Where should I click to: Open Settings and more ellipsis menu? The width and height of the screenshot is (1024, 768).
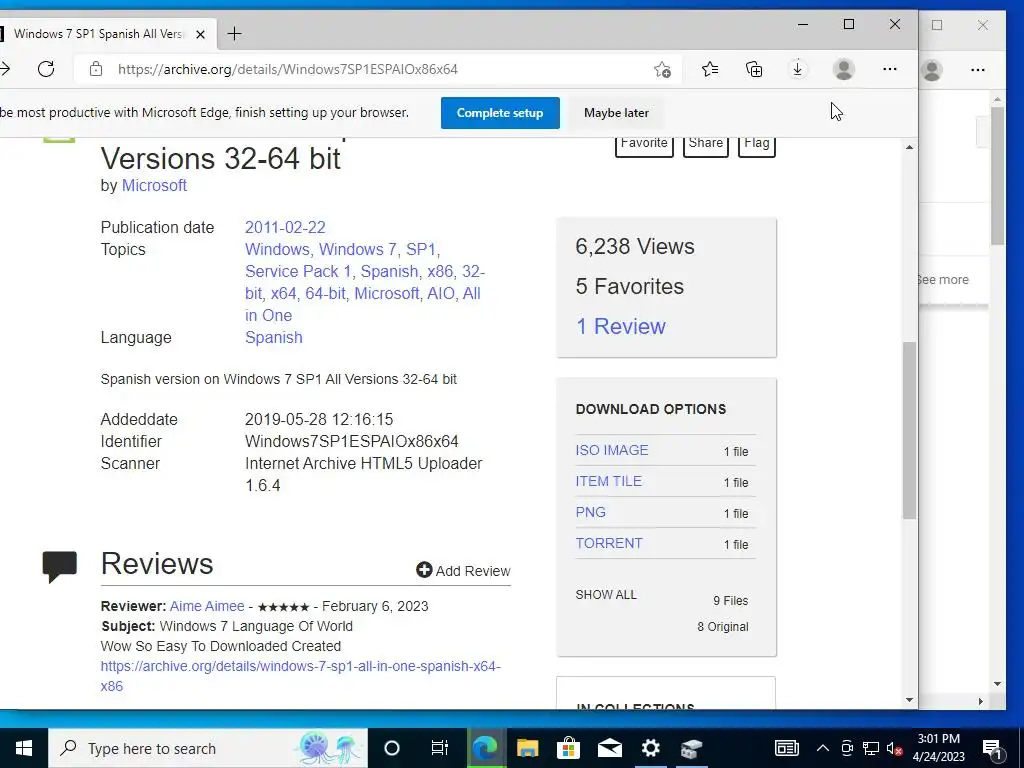(x=889, y=69)
